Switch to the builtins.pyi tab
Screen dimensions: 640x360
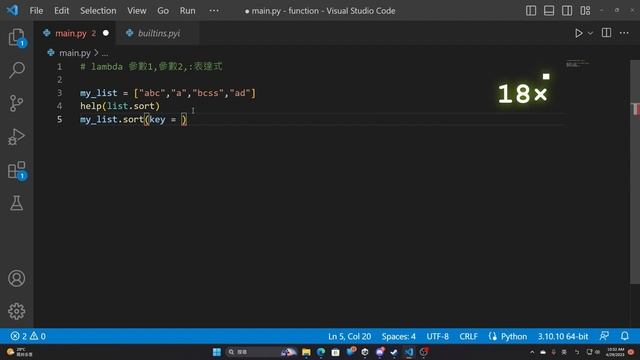[158, 33]
